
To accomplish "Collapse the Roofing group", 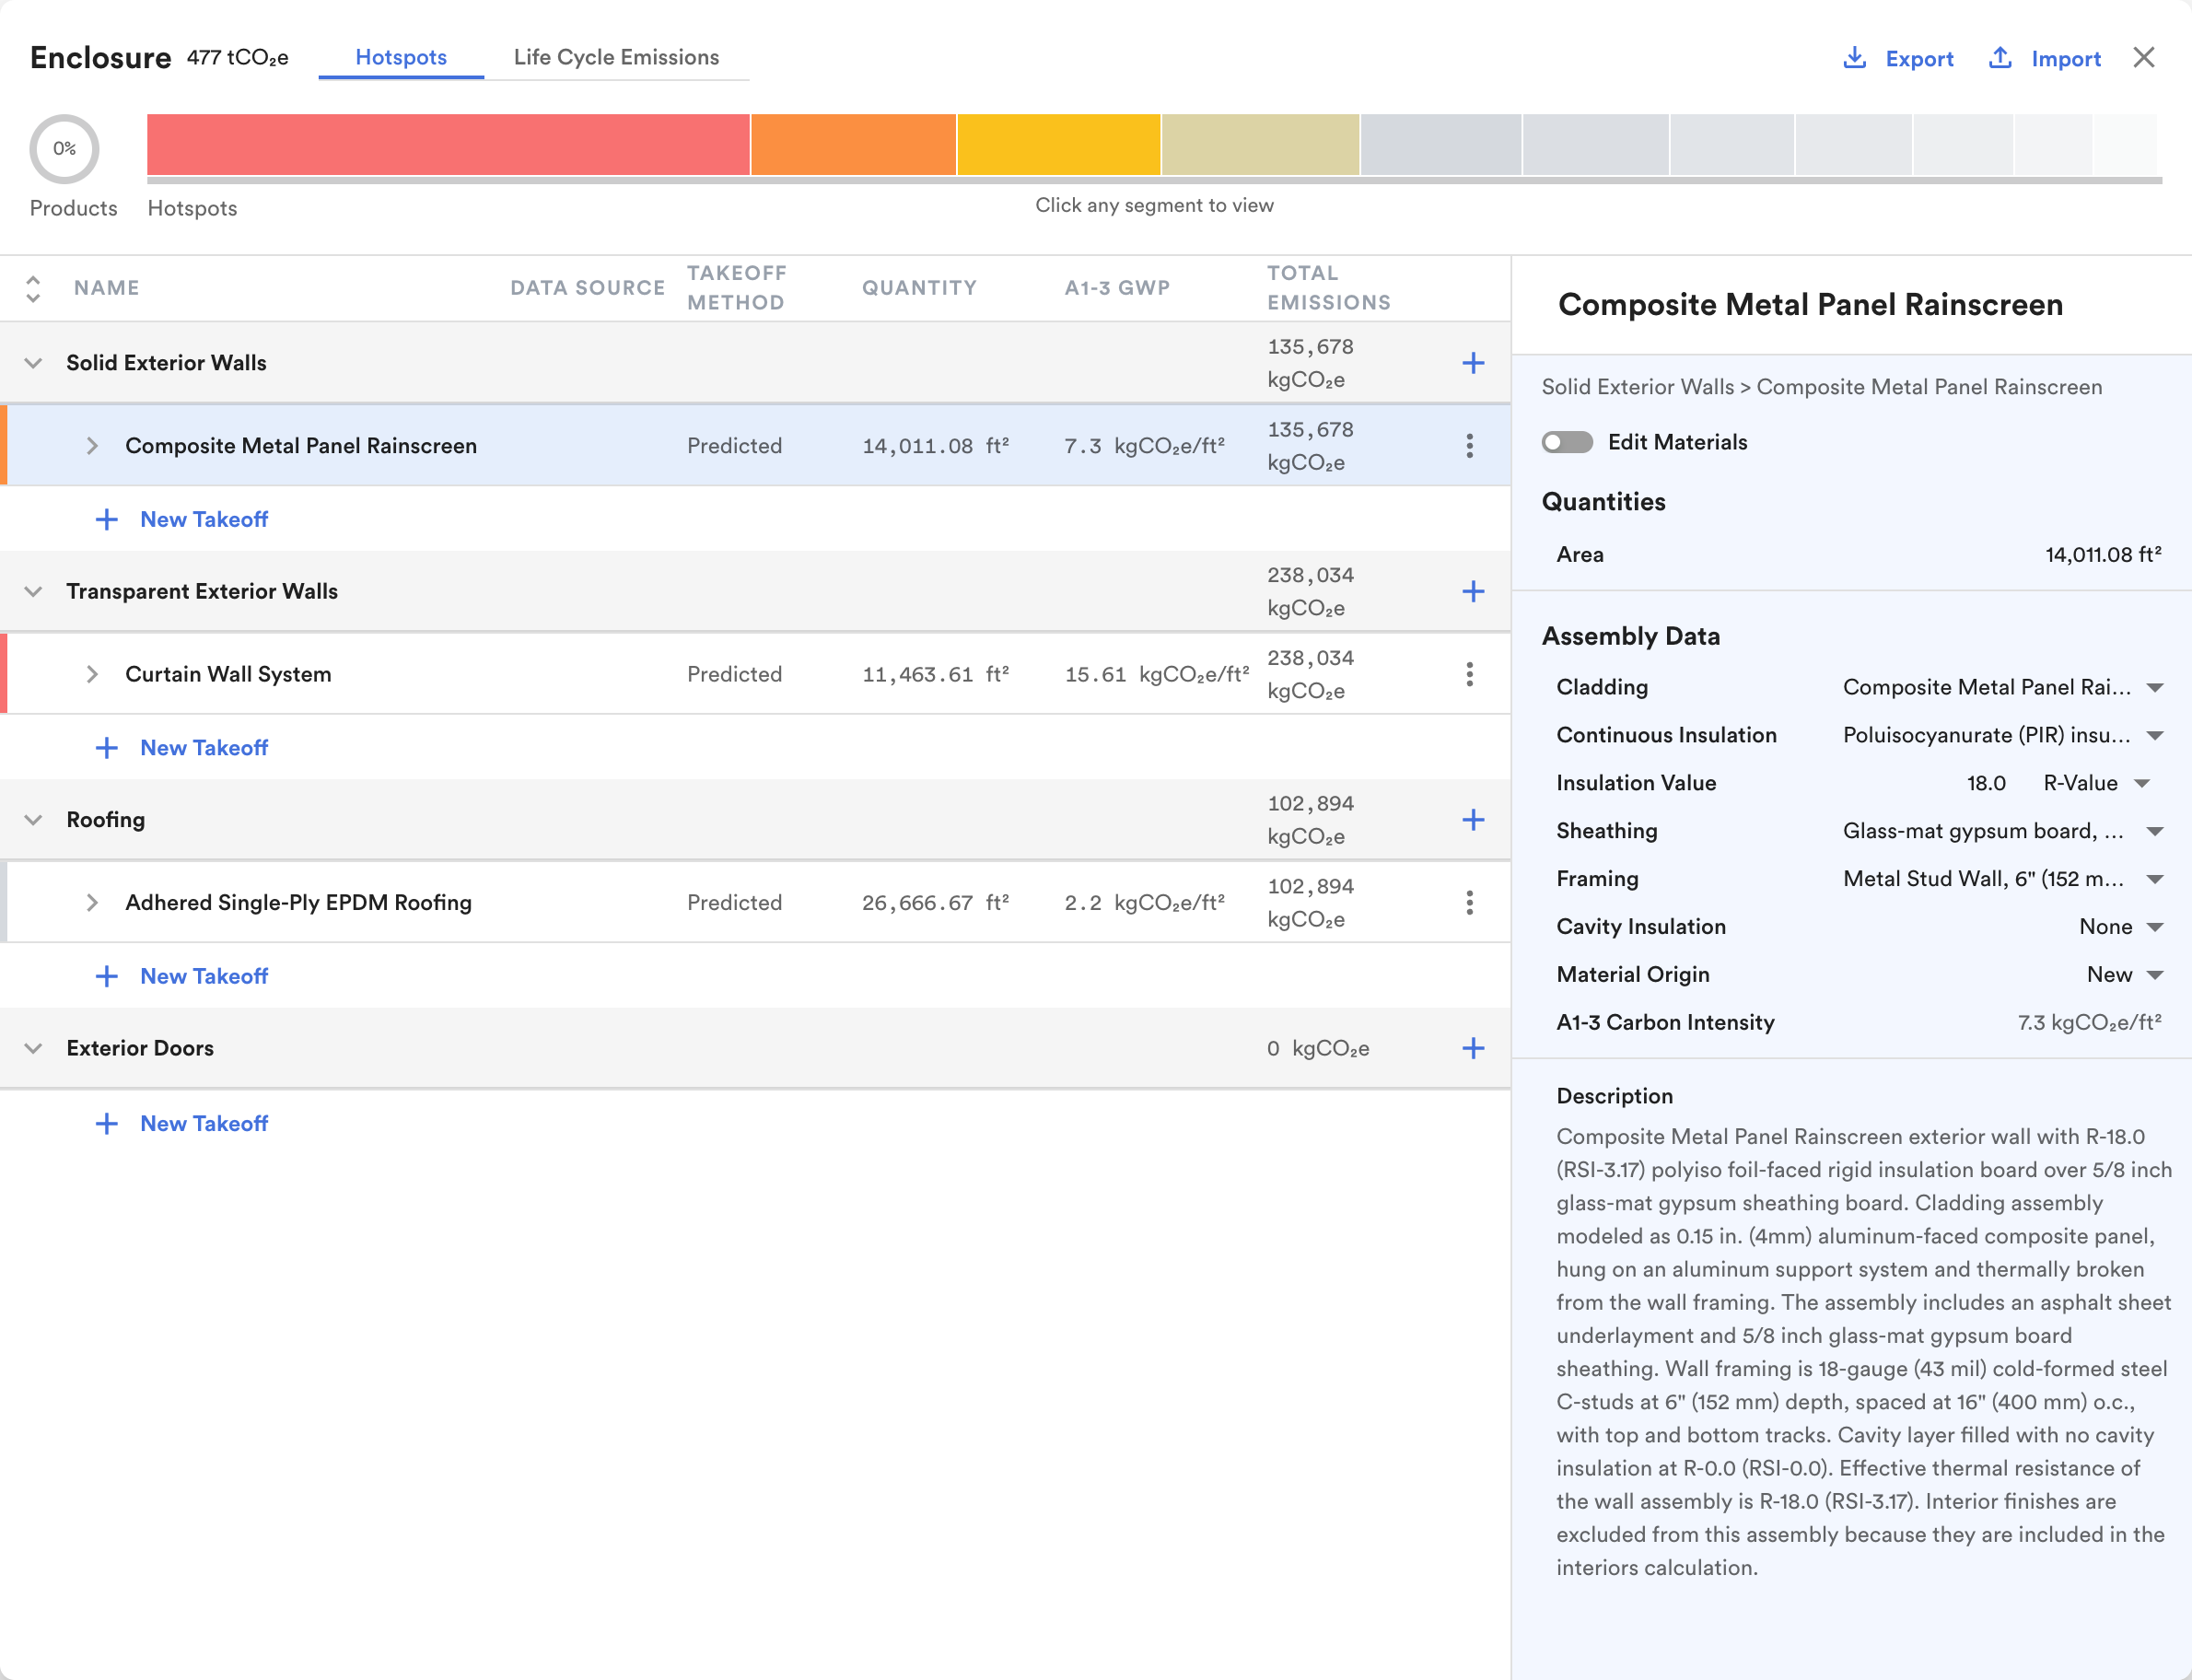I will pyautogui.click(x=33, y=820).
